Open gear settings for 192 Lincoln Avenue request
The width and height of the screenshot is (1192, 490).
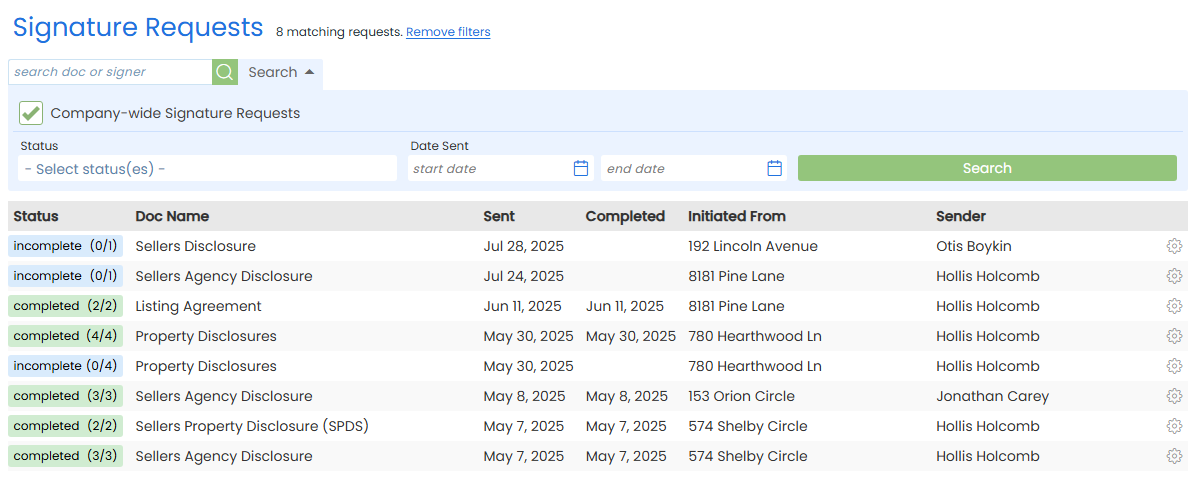[x=1174, y=246]
